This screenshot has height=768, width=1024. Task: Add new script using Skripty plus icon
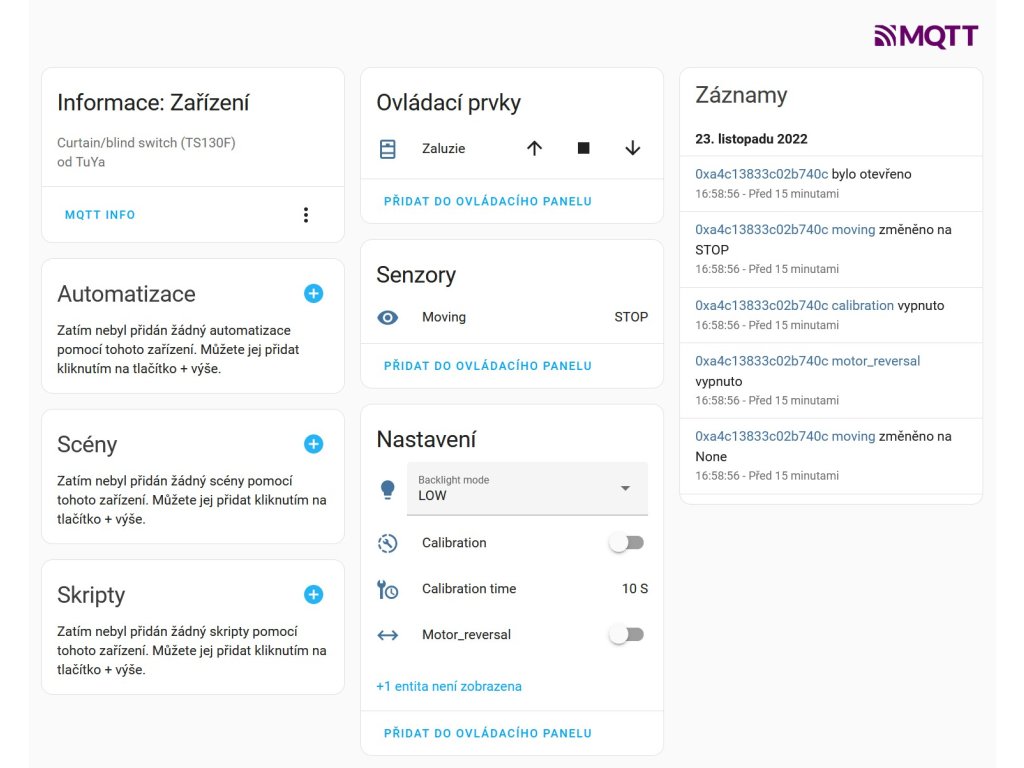(313, 594)
